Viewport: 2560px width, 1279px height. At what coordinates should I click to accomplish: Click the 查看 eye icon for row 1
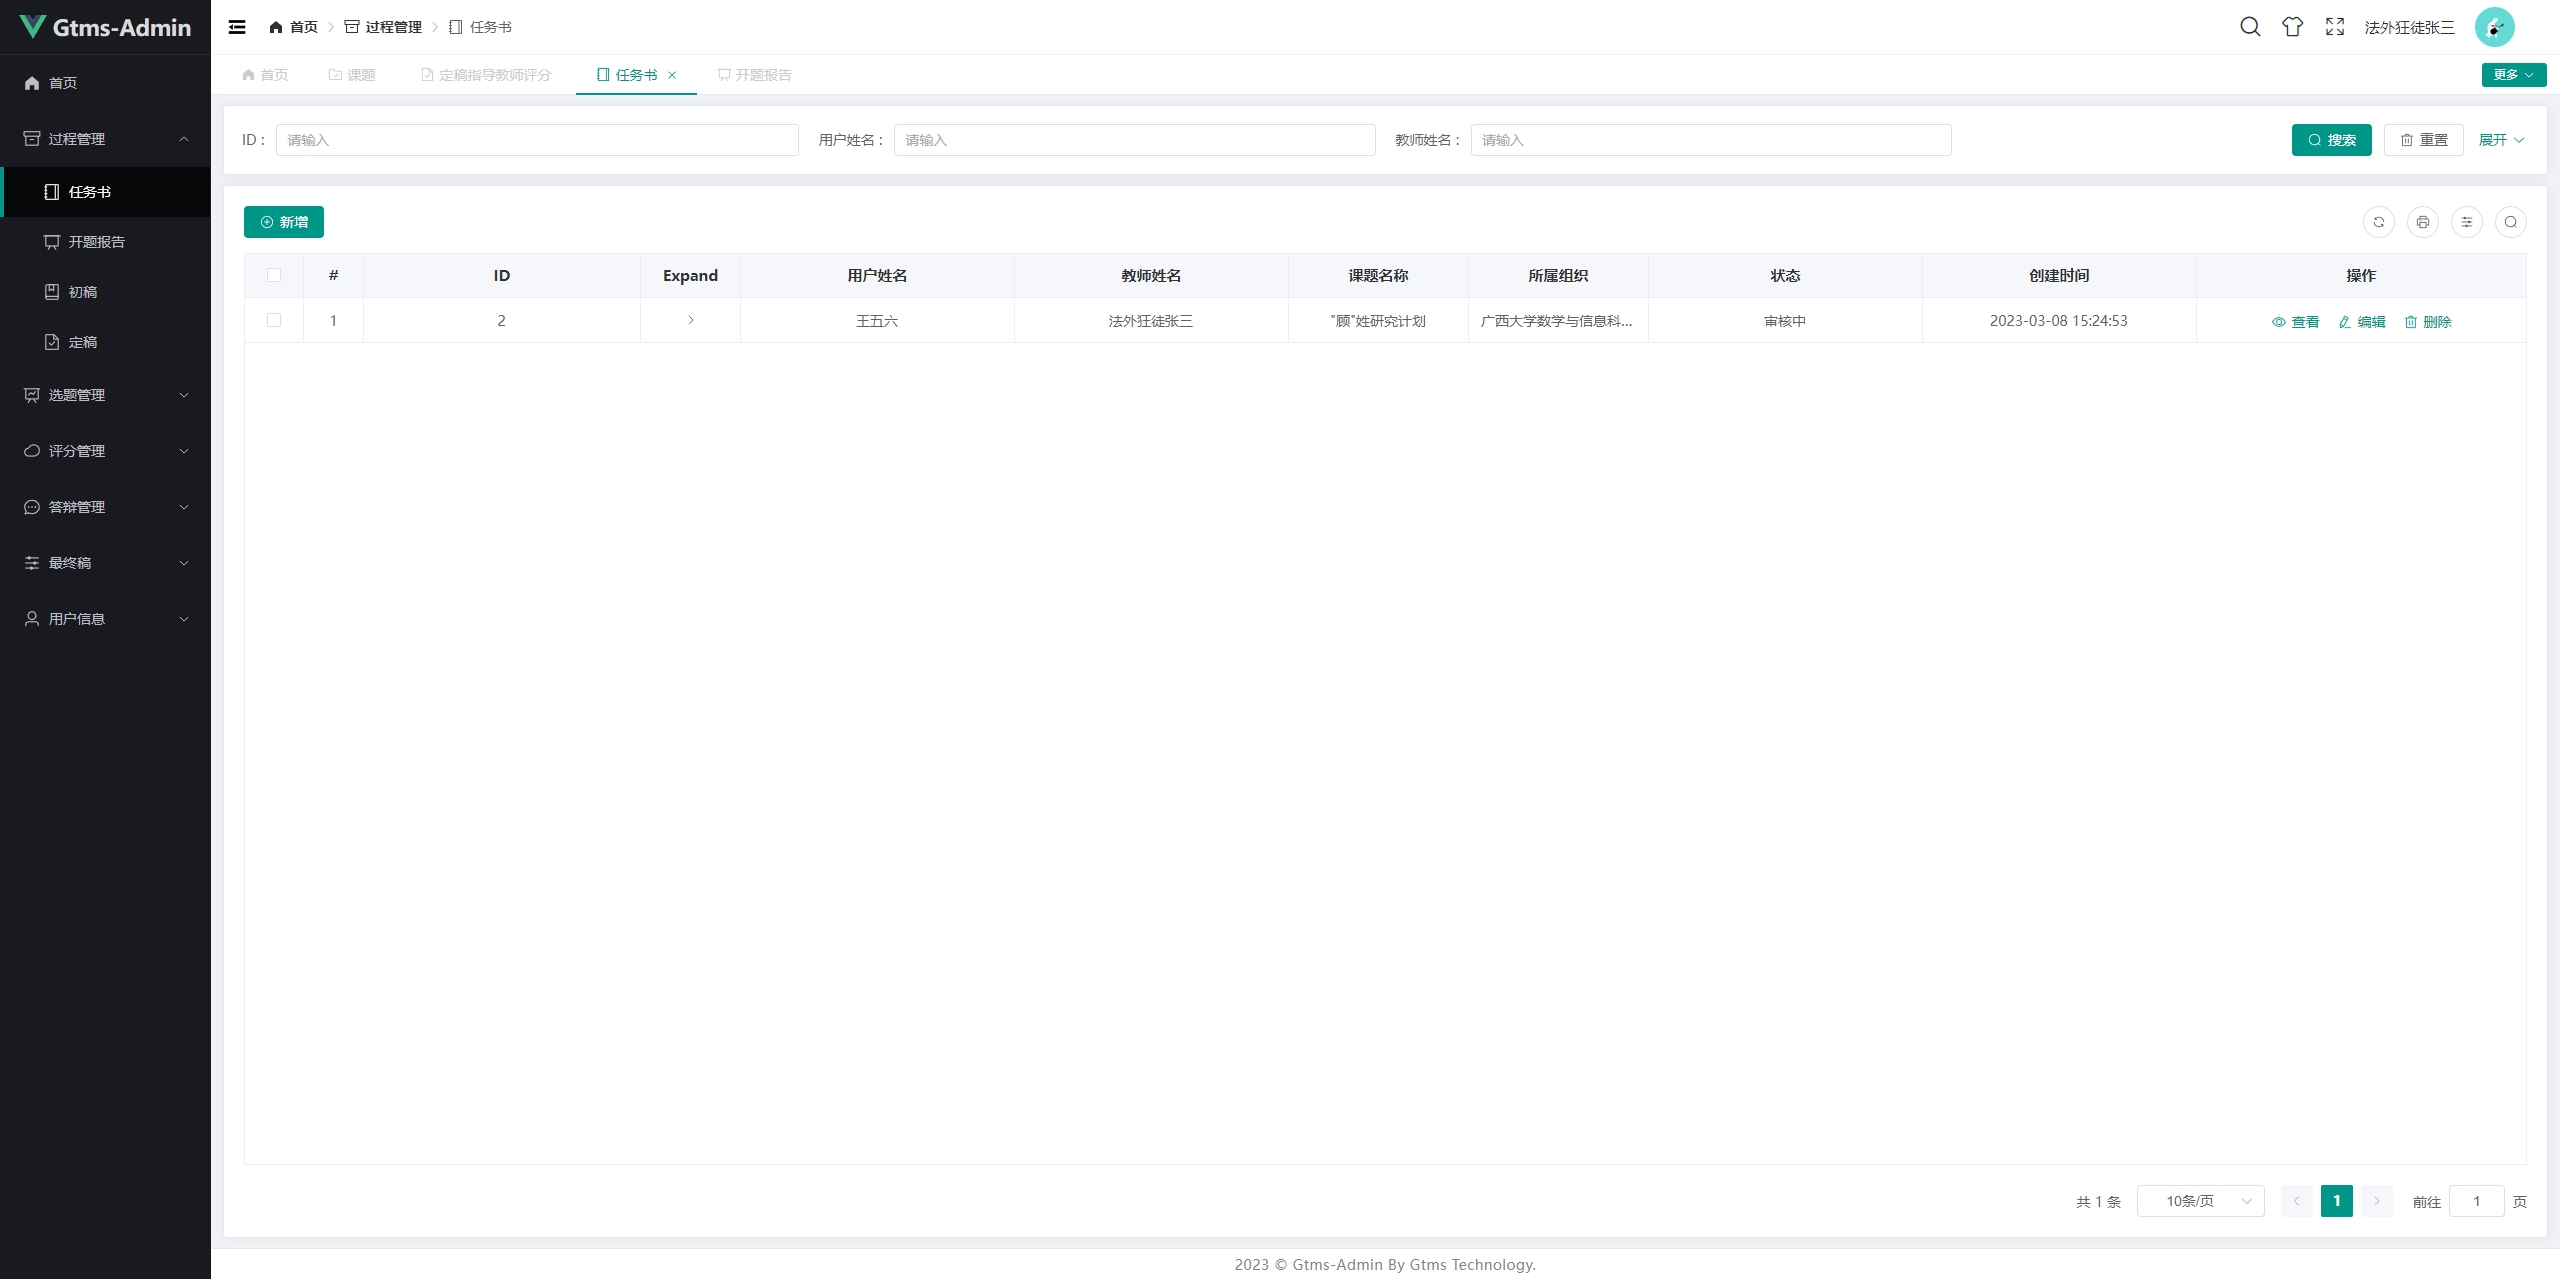[x=2279, y=322]
